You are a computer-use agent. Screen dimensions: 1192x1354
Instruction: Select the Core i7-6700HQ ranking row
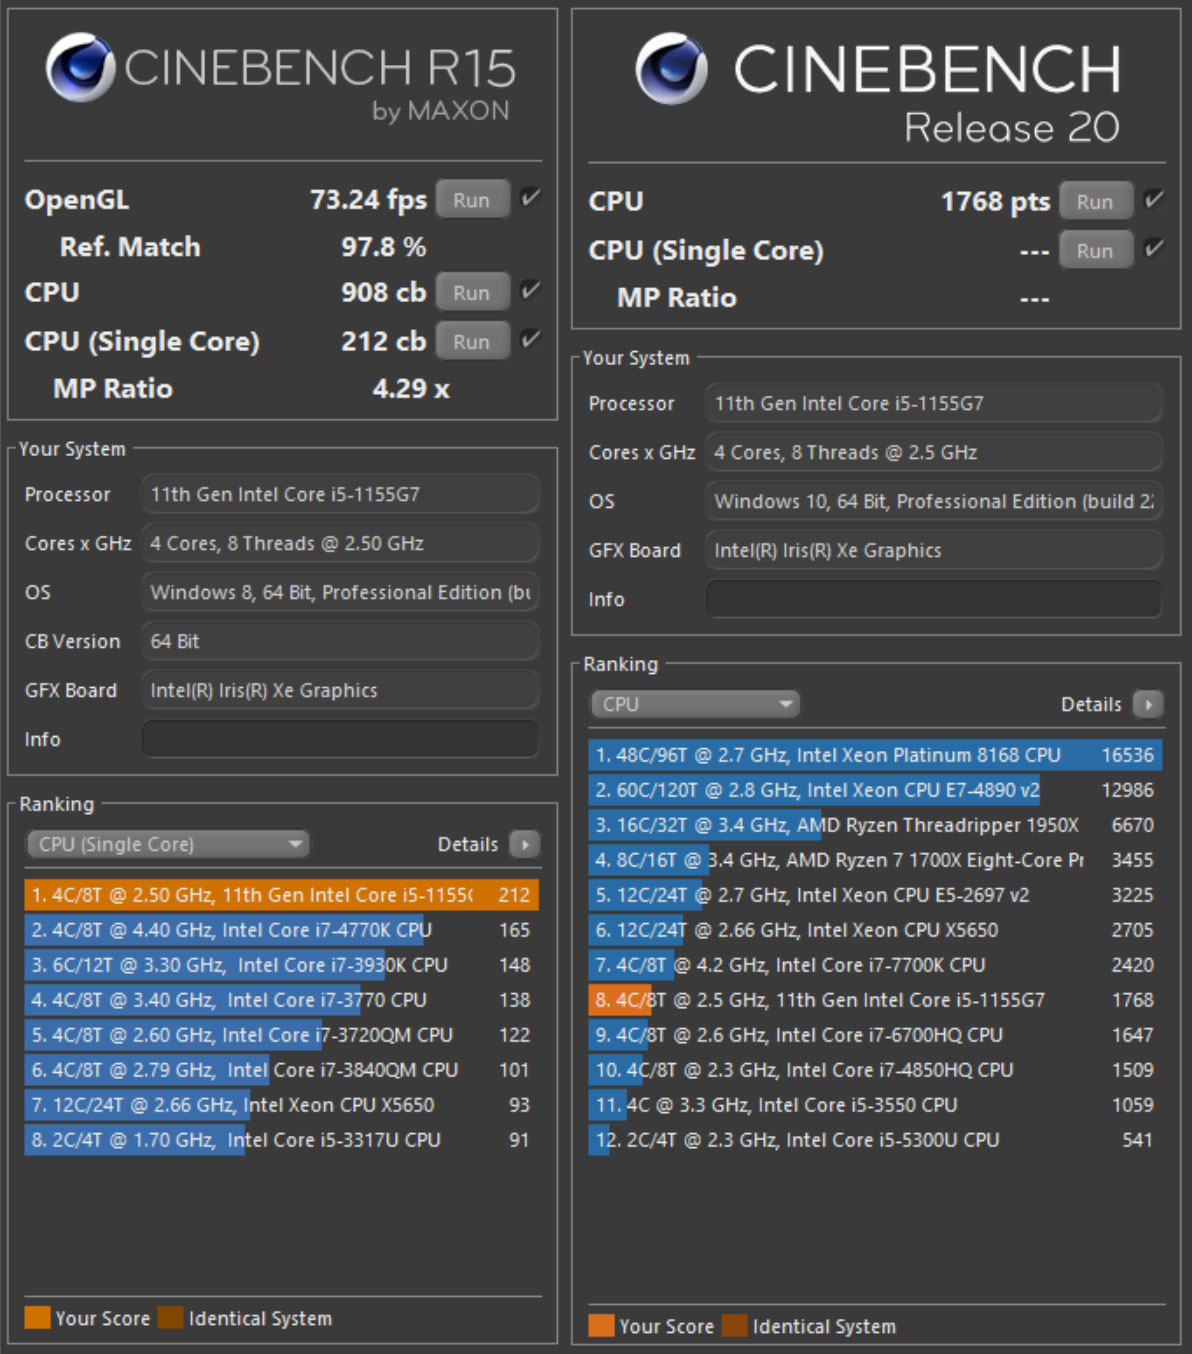tap(875, 1035)
